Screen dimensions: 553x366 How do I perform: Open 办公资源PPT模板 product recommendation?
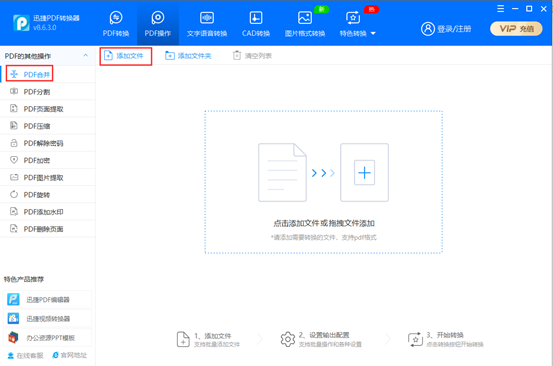pos(48,338)
